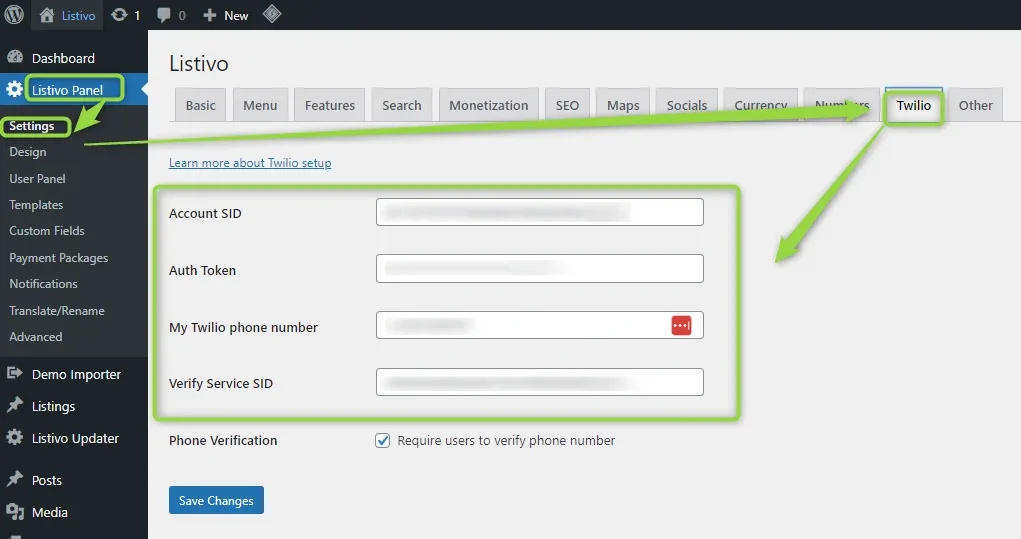Image resolution: width=1021 pixels, height=539 pixels.
Task: Switch to the Other tab
Action: [975, 105]
